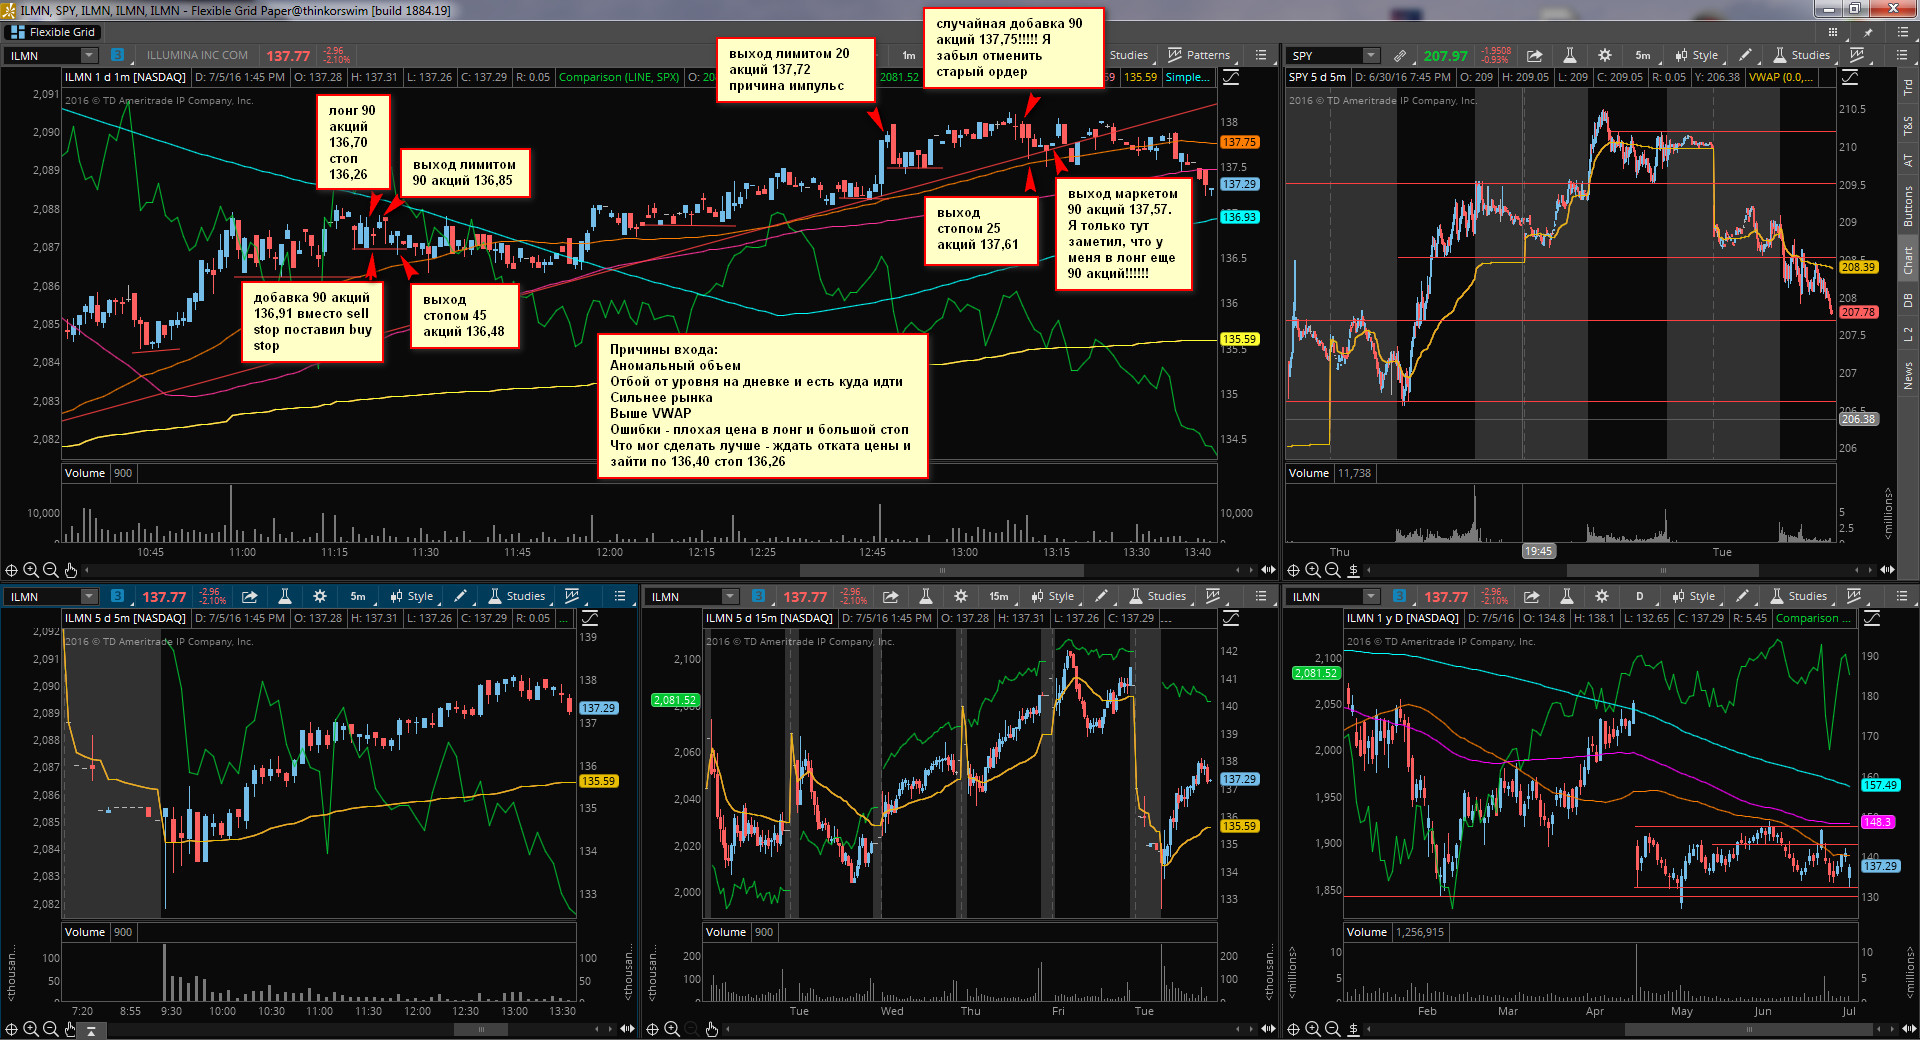Screen dimensions: 1920x1040
Task: Toggle blue clipboard 3 color link in 5m panel
Action: point(118,596)
